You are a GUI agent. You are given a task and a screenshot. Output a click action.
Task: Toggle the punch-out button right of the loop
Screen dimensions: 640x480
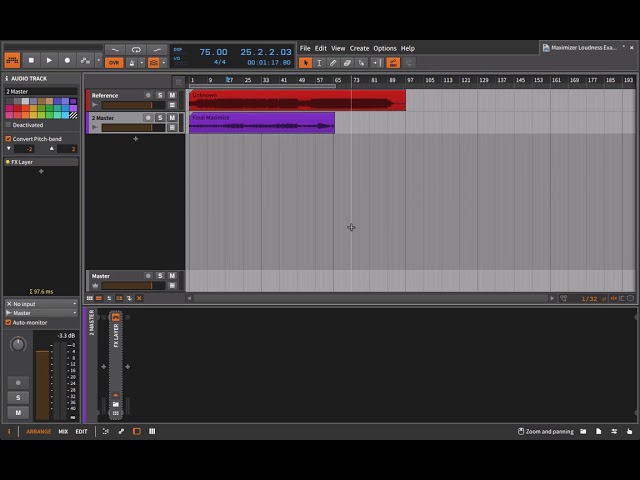157,50
